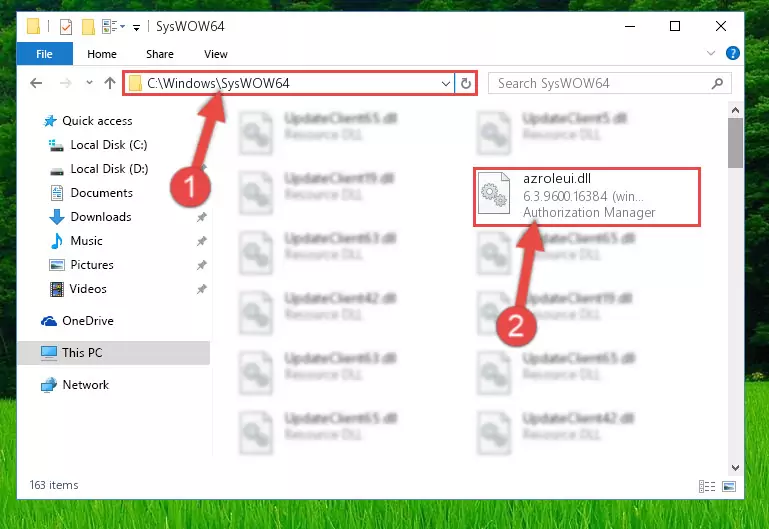
Task: Click the New folder quick access icon
Action: coord(88,26)
